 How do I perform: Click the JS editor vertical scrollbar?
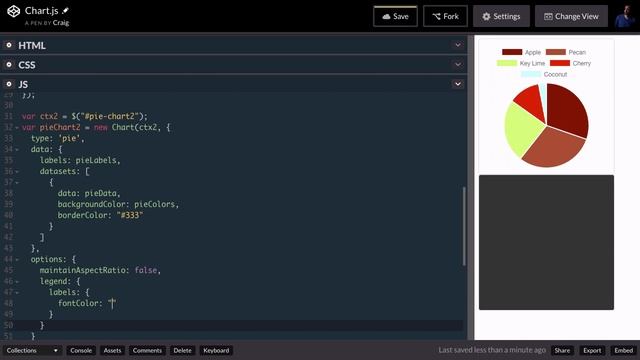pos(464,226)
